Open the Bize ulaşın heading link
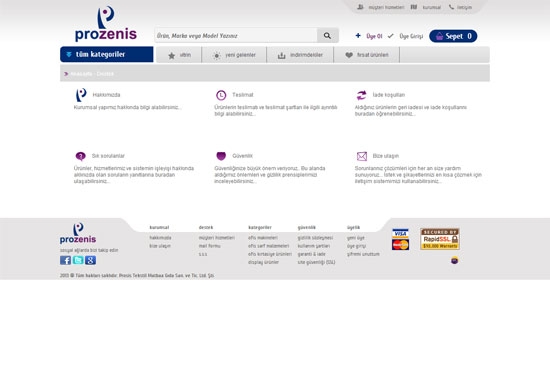 [386, 156]
